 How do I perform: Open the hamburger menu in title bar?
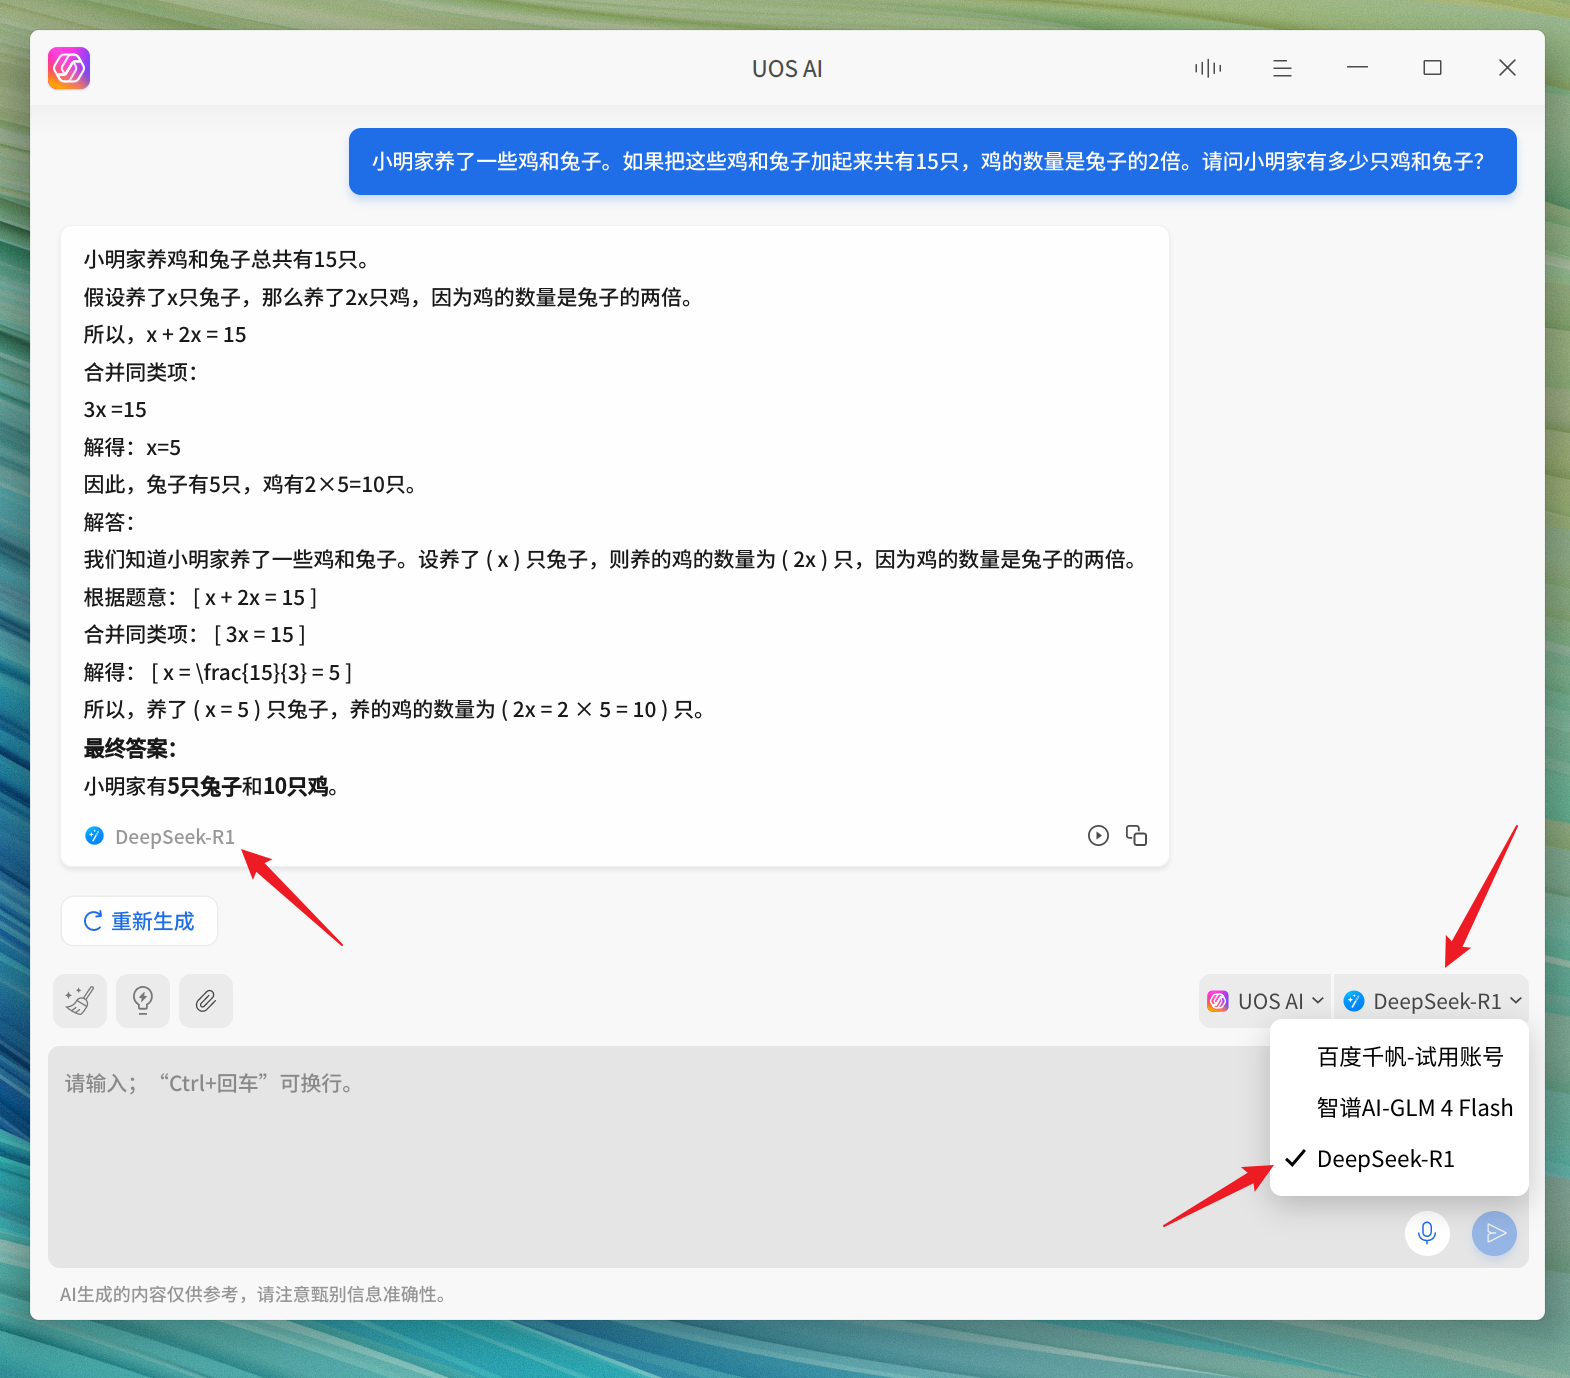coord(1282,68)
